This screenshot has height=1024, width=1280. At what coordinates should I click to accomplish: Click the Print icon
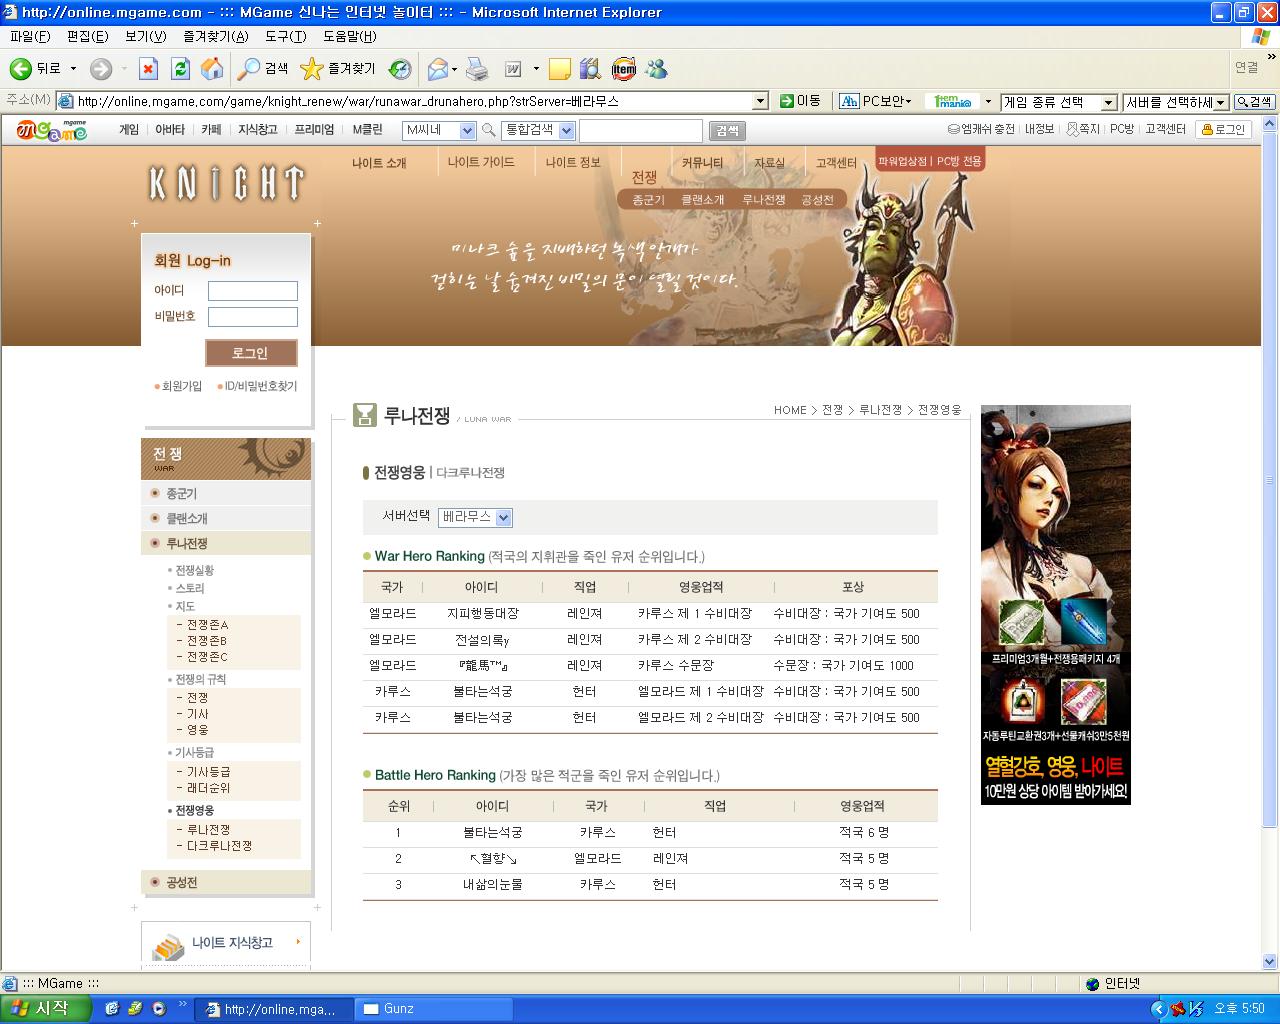477,68
